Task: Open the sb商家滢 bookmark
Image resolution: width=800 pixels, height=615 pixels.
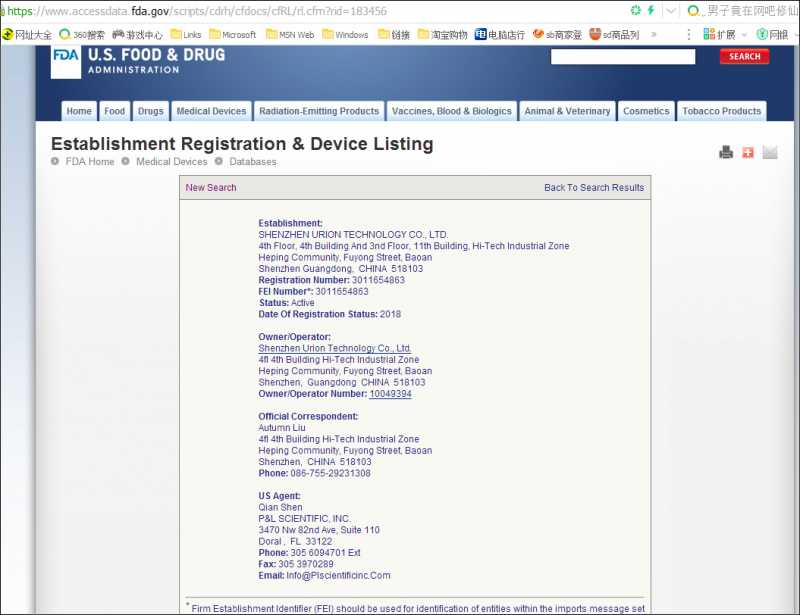Action: [x=557, y=35]
